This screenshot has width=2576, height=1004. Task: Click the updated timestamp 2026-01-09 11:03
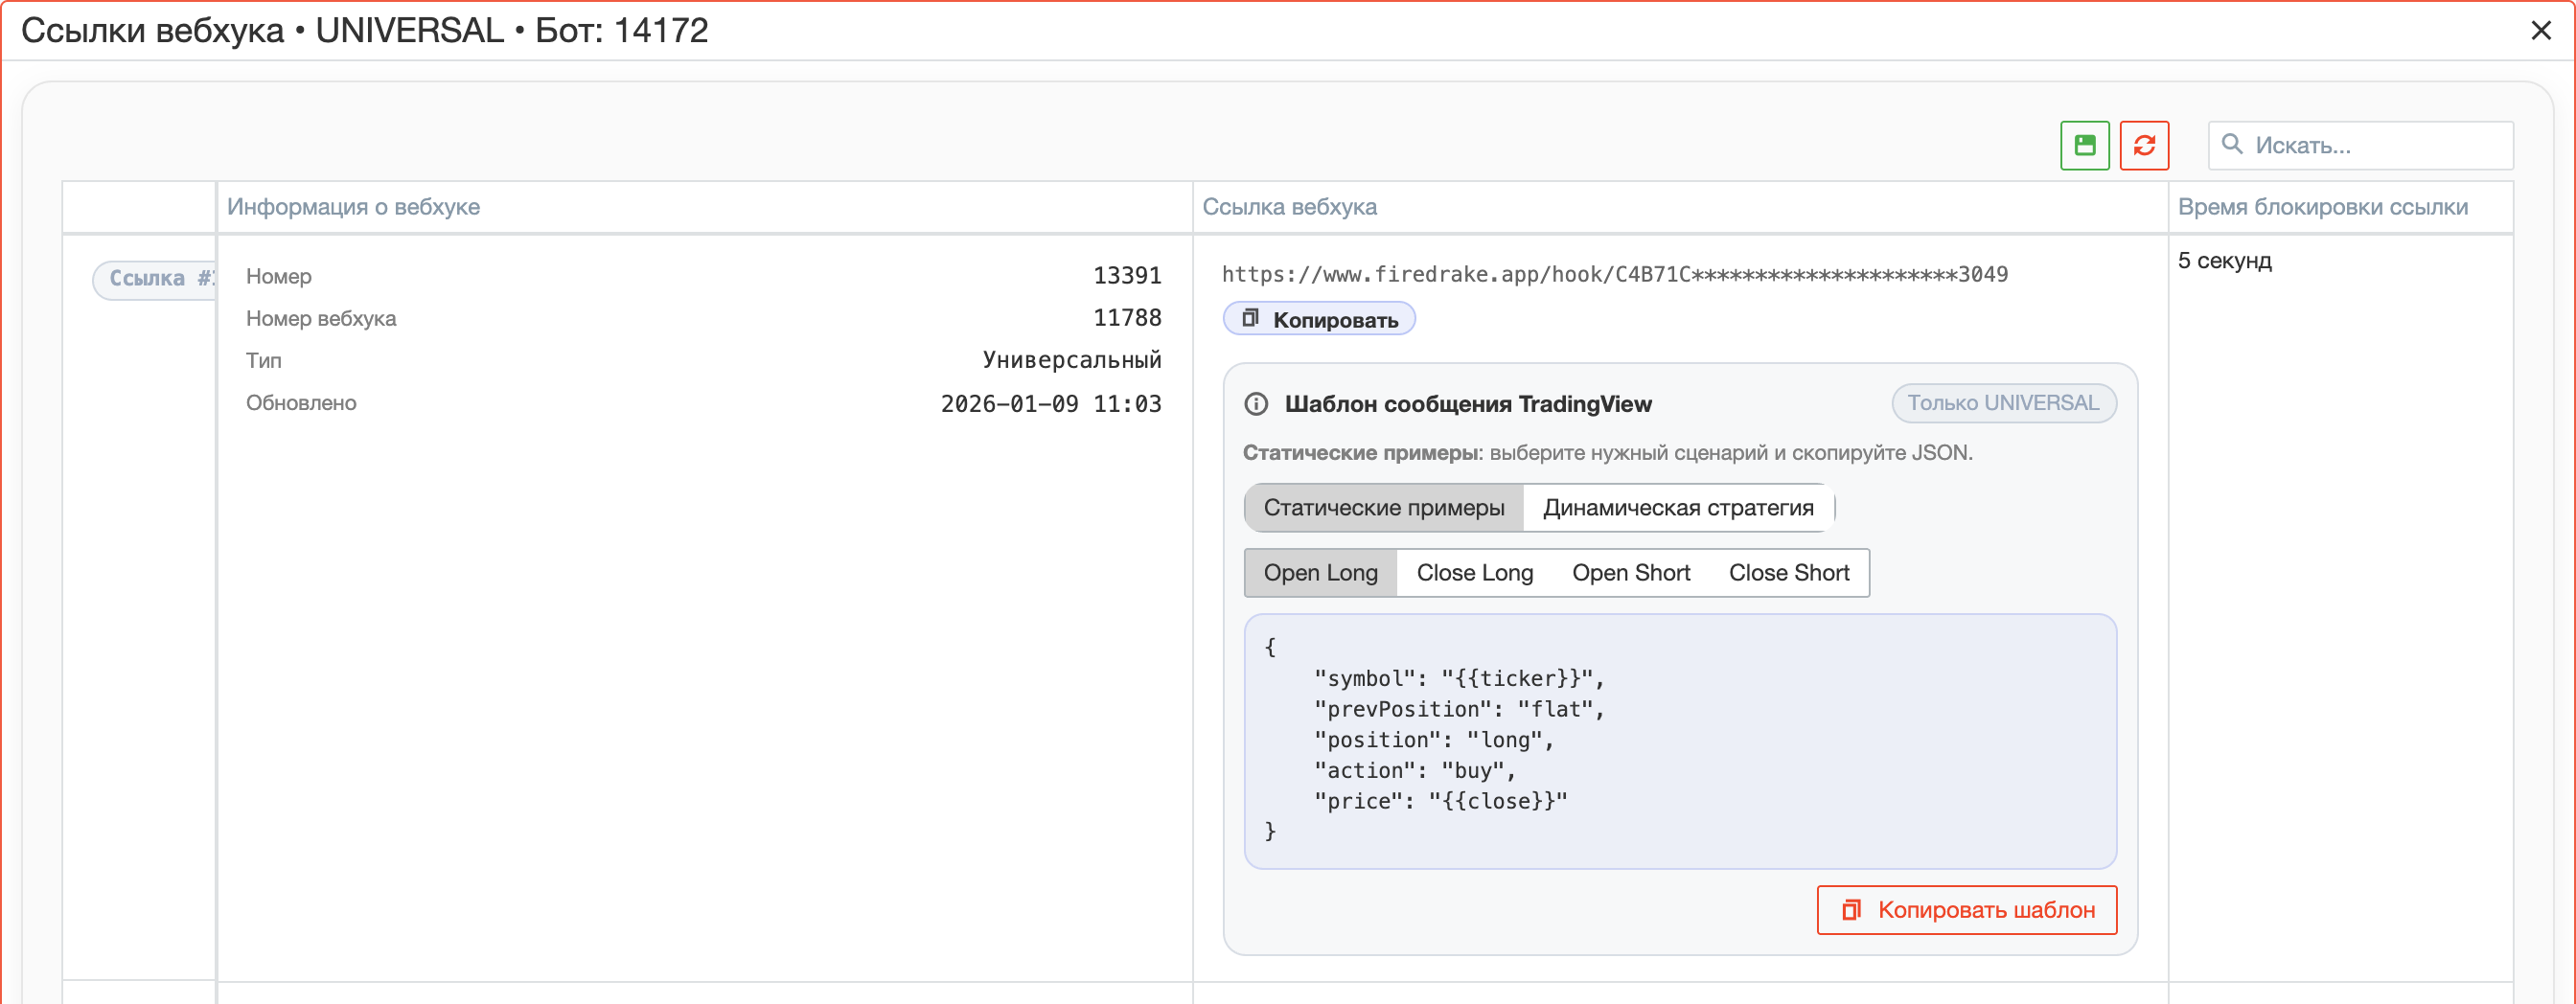tap(1051, 404)
